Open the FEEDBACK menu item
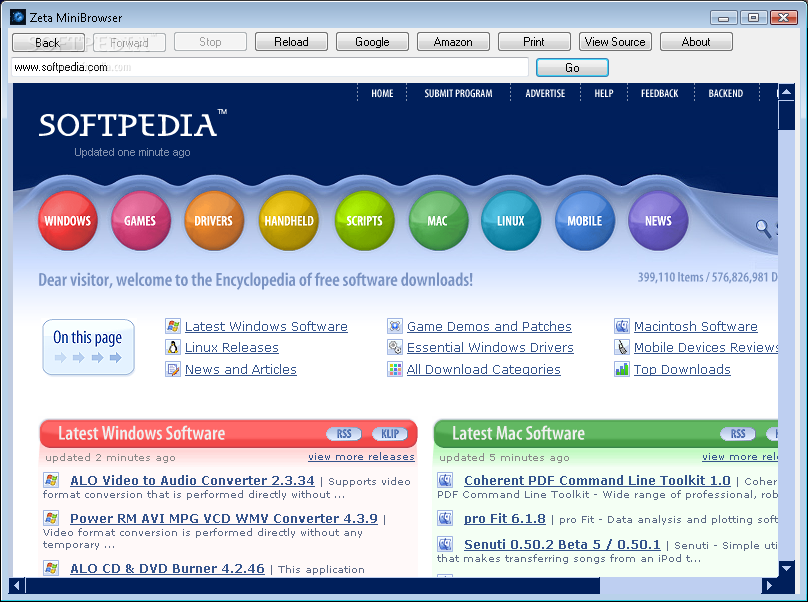This screenshot has width=808, height=602. pyautogui.click(x=660, y=93)
